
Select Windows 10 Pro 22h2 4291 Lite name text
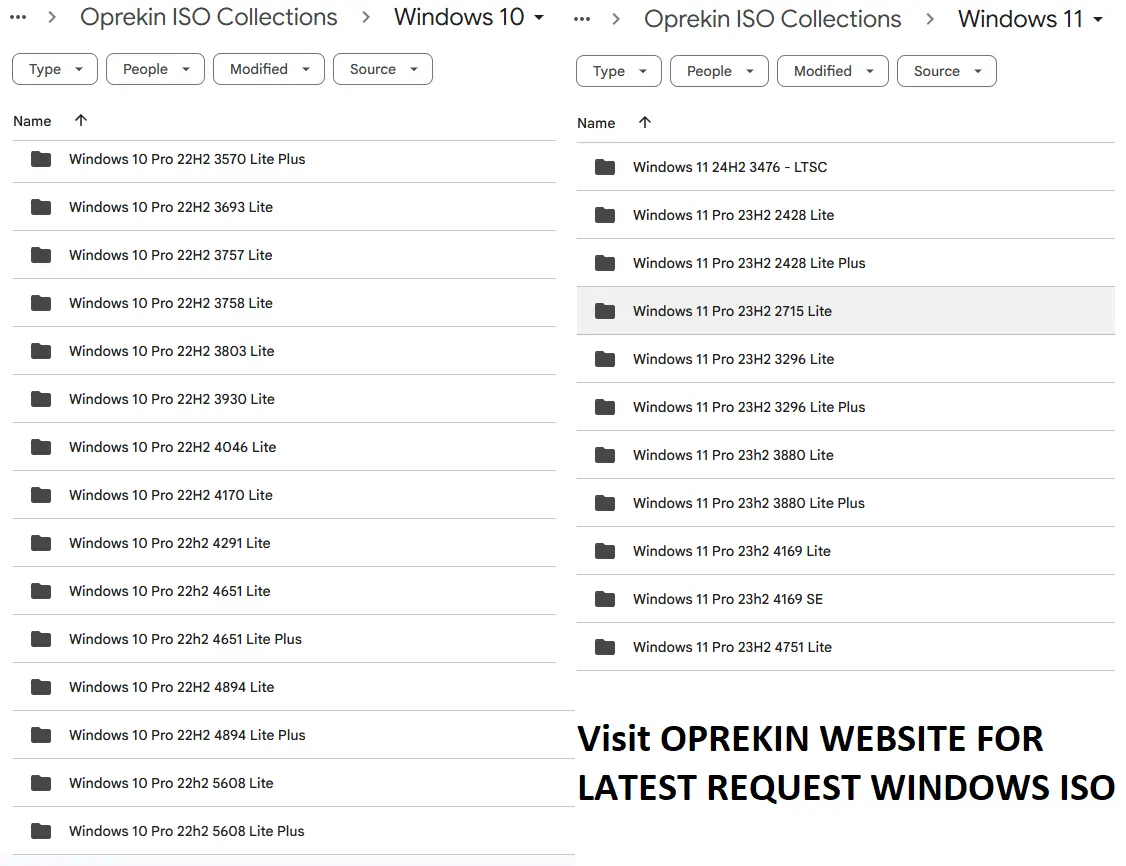click(169, 543)
